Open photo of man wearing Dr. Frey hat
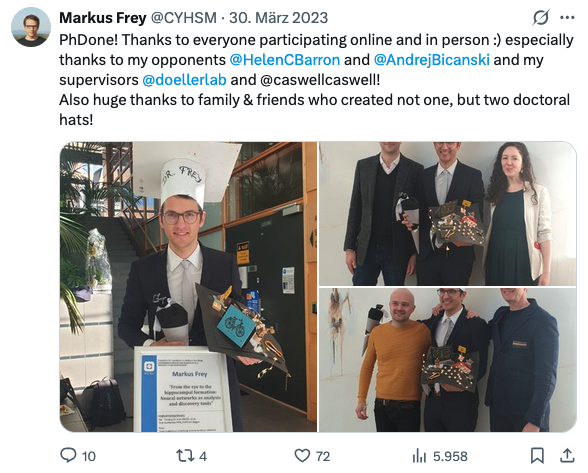 tap(188, 287)
